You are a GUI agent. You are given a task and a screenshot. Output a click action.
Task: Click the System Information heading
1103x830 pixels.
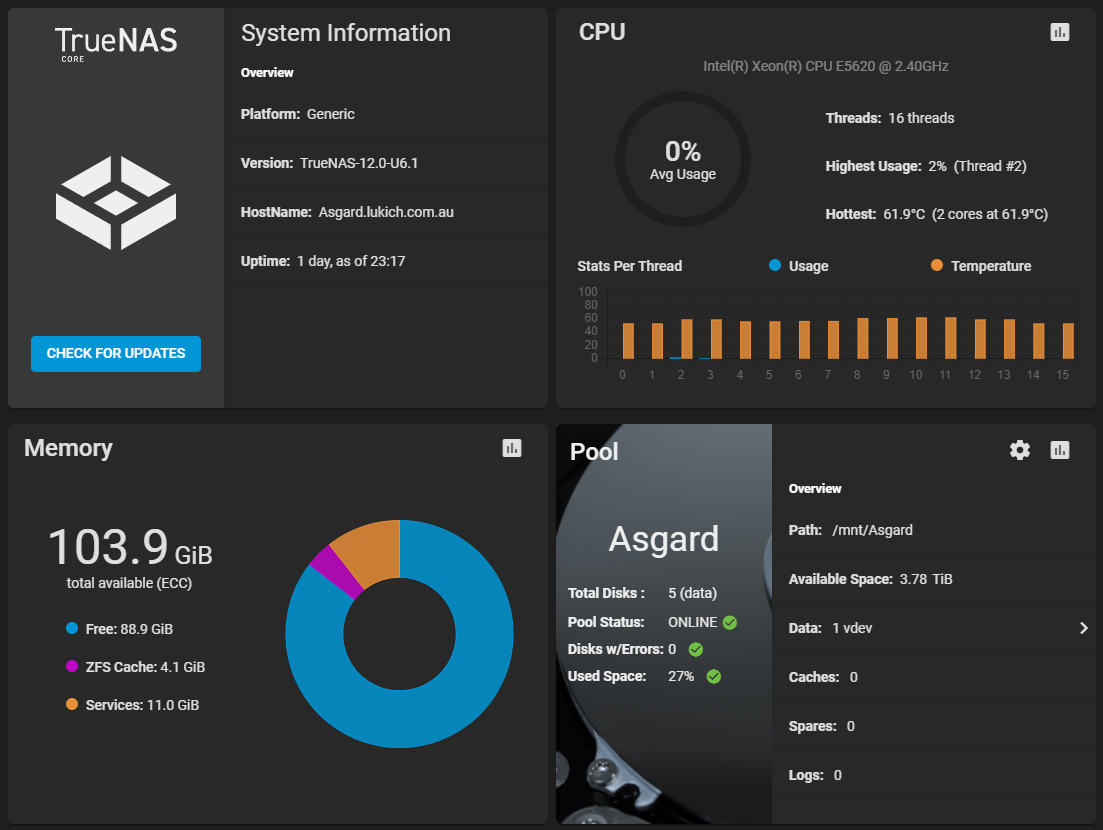pos(346,33)
